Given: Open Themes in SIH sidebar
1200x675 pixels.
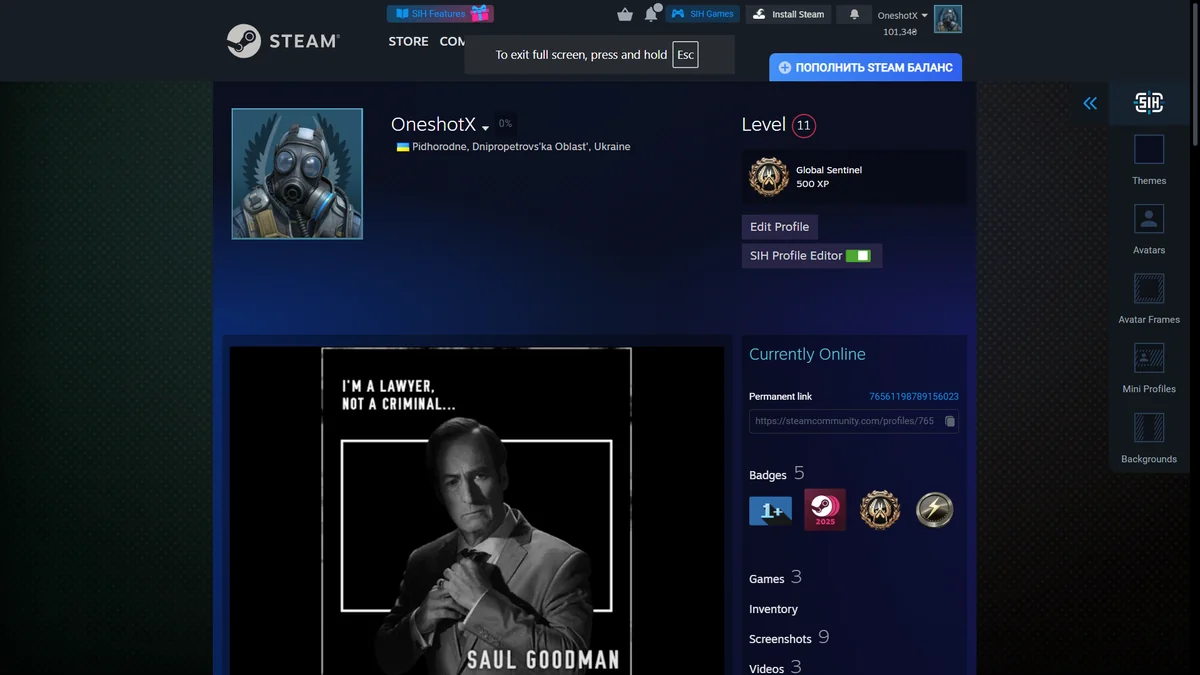Looking at the screenshot, I should [1149, 160].
